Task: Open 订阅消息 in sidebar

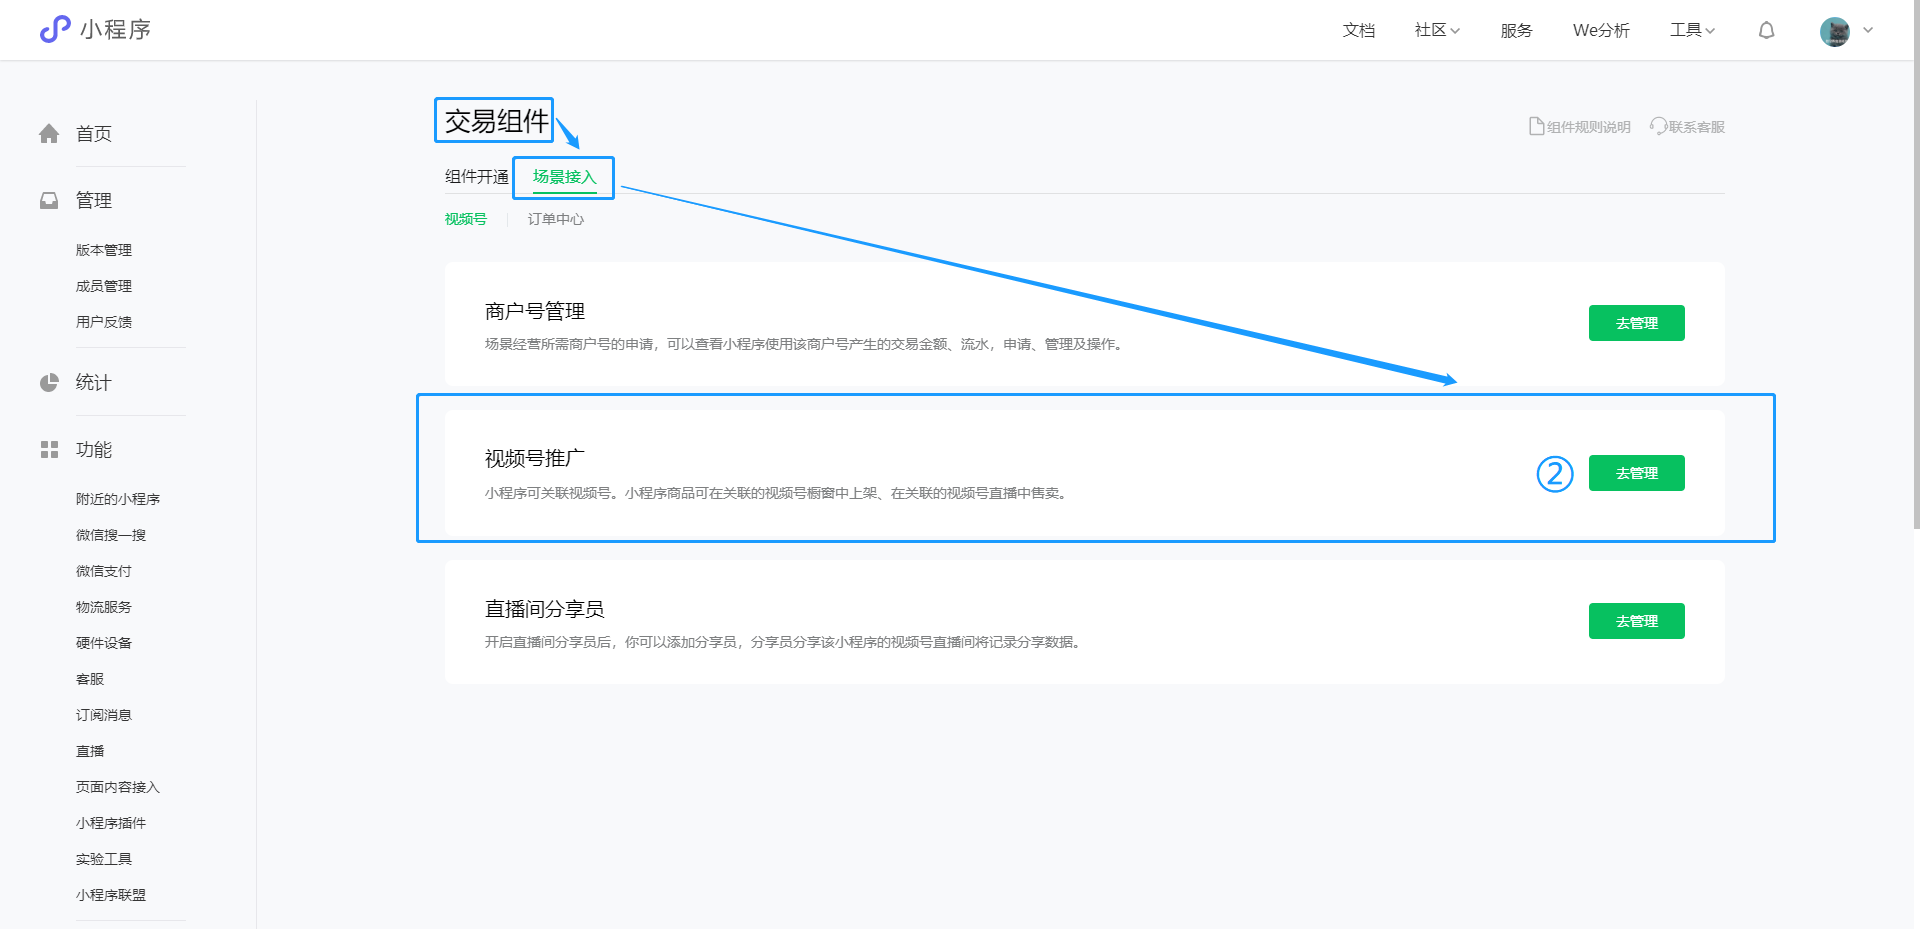Action: (x=104, y=715)
